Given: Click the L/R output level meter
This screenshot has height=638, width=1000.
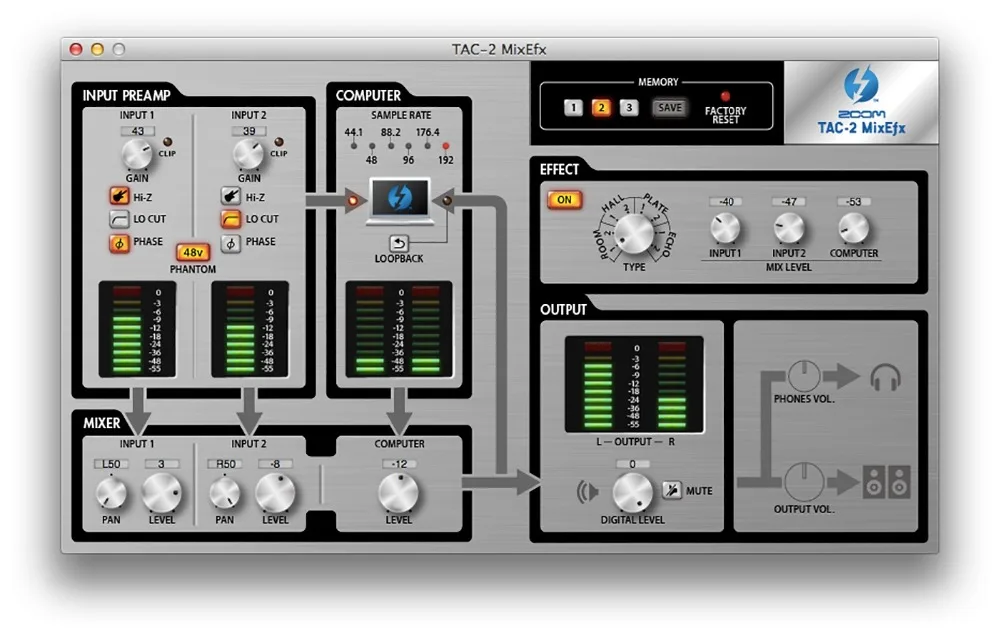Looking at the screenshot, I should pyautogui.click(x=635, y=385).
